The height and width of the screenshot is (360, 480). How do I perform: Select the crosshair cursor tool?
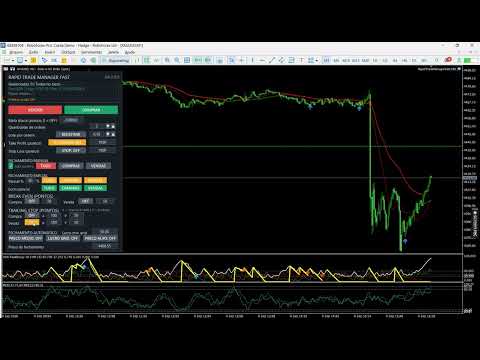tap(242, 60)
